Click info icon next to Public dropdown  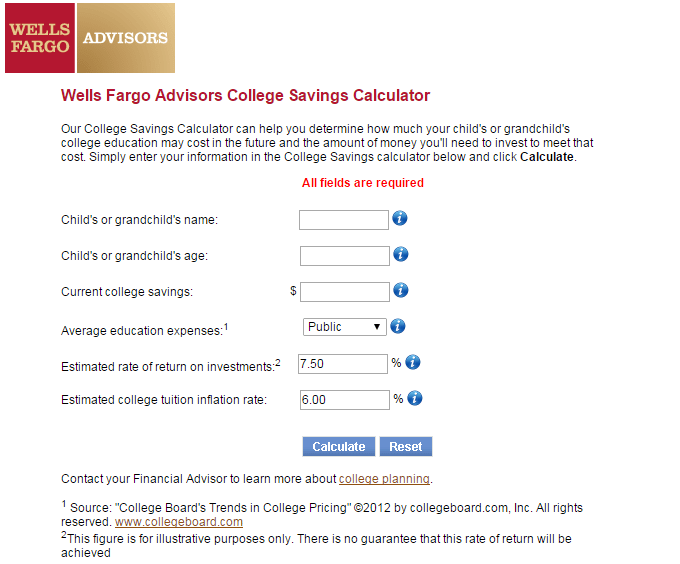coord(397,326)
